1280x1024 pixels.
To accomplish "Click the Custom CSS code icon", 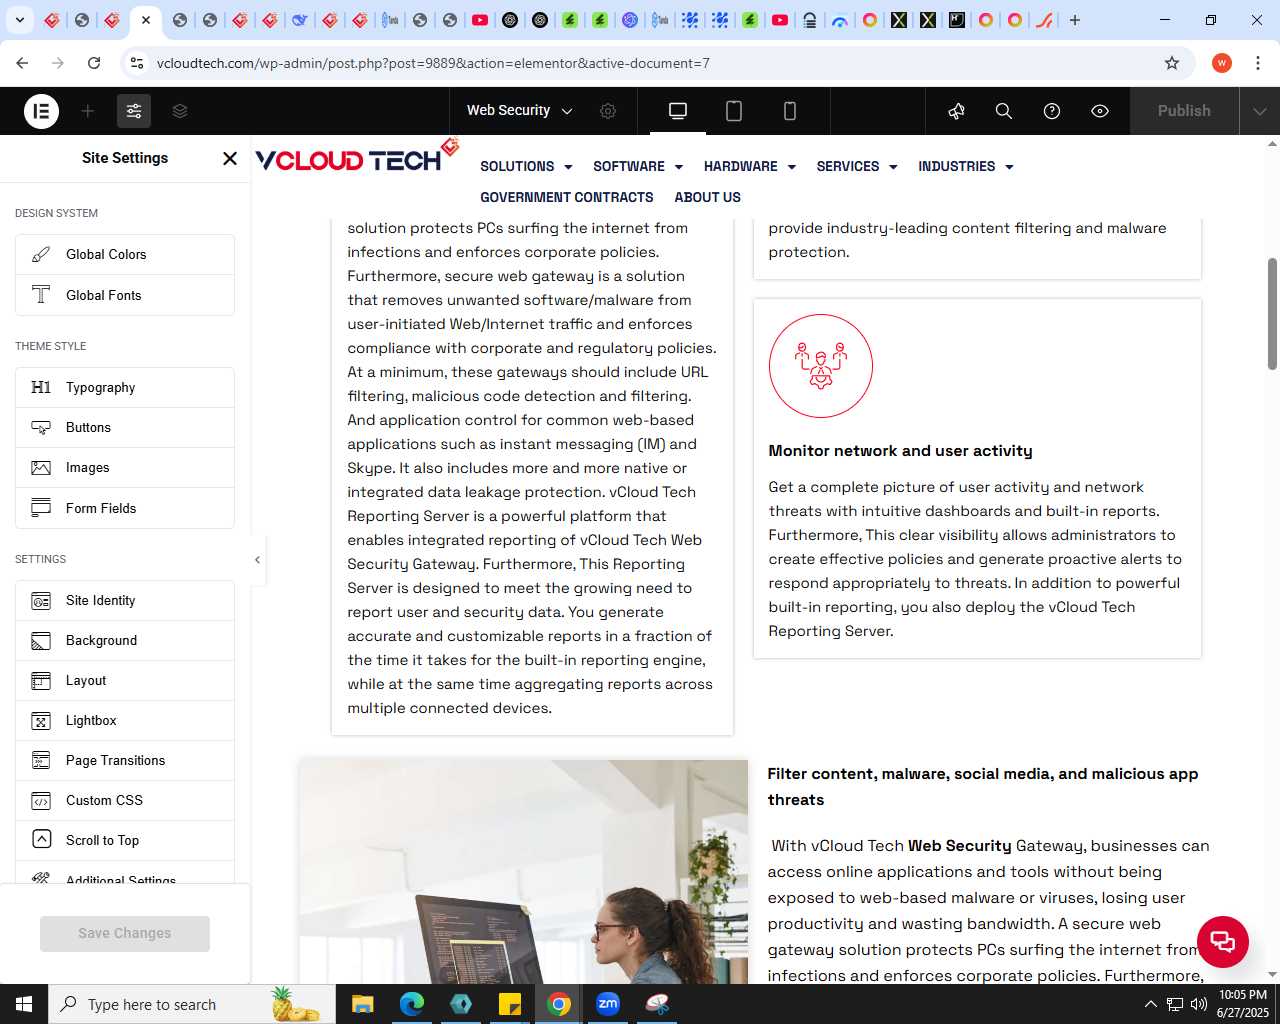I will click(x=41, y=801).
